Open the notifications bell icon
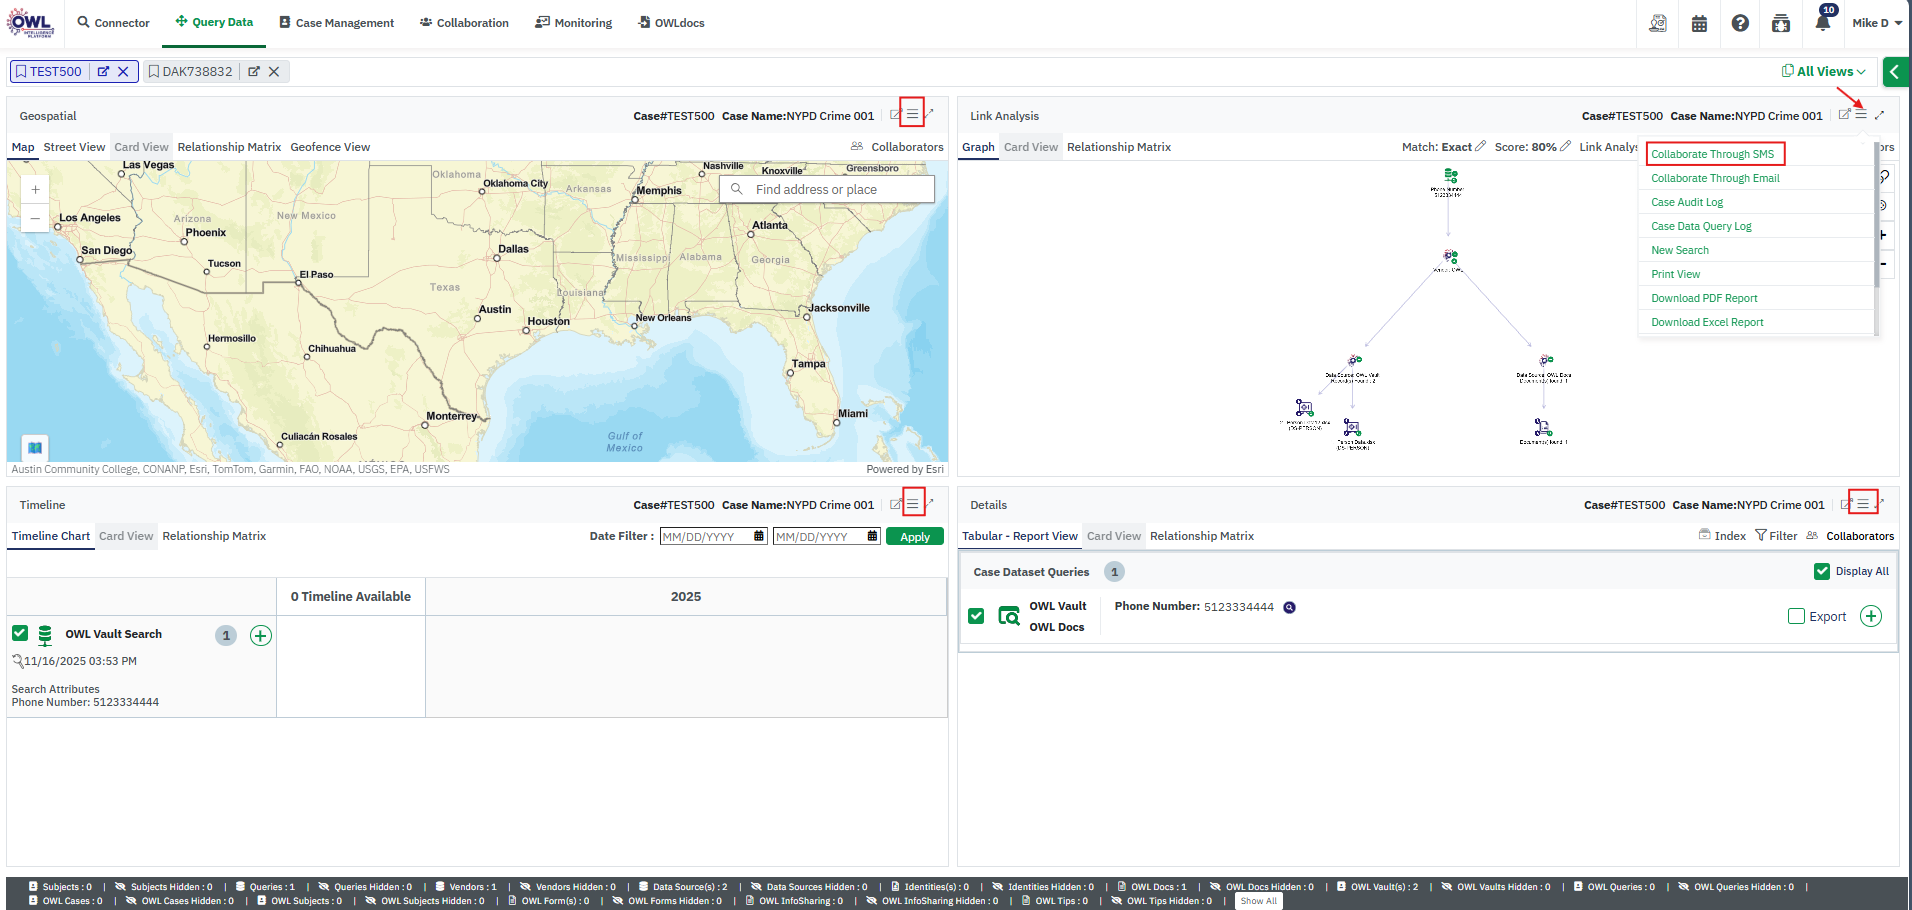 click(x=1822, y=23)
